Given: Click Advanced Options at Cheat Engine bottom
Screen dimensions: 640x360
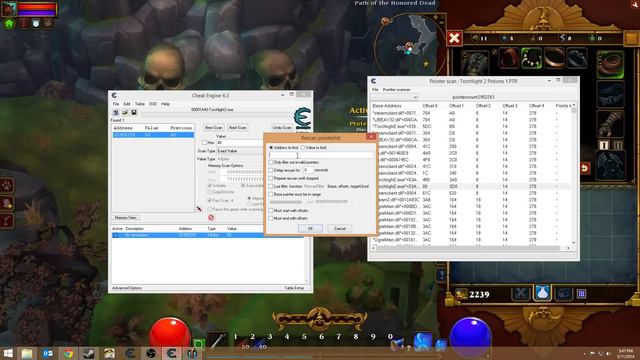Looking at the screenshot, I should (127, 288).
